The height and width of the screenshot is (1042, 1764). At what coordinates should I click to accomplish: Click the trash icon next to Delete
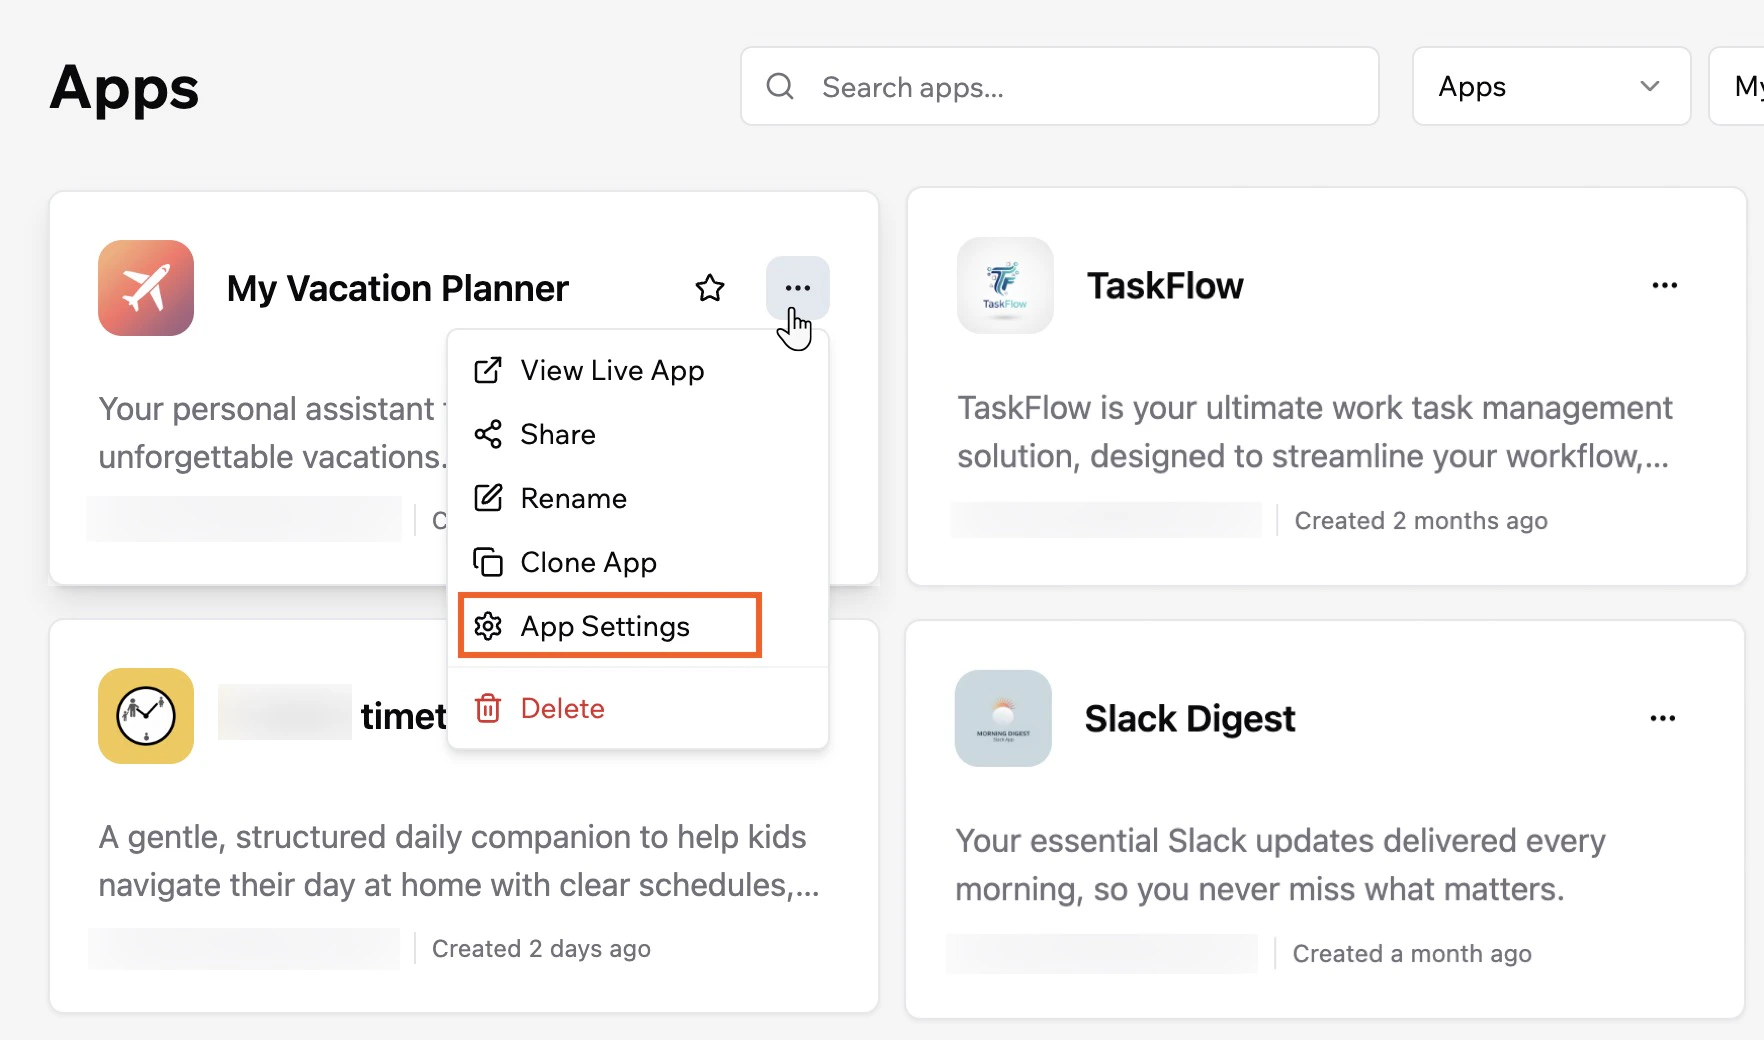click(488, 708)
